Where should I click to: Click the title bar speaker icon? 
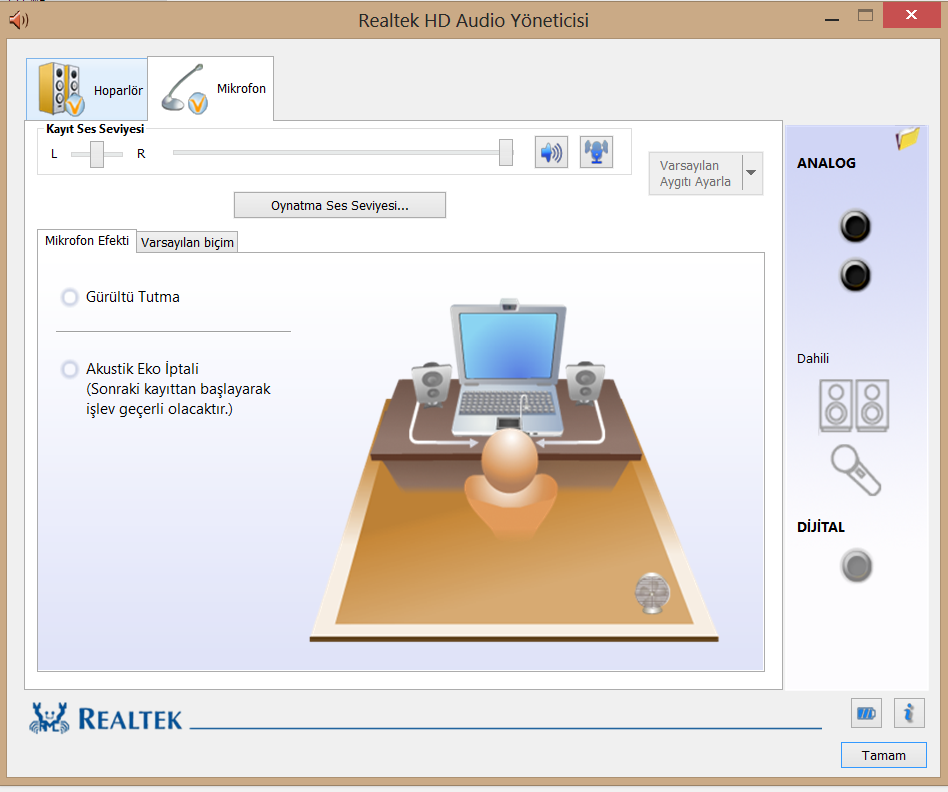point(19,21)
